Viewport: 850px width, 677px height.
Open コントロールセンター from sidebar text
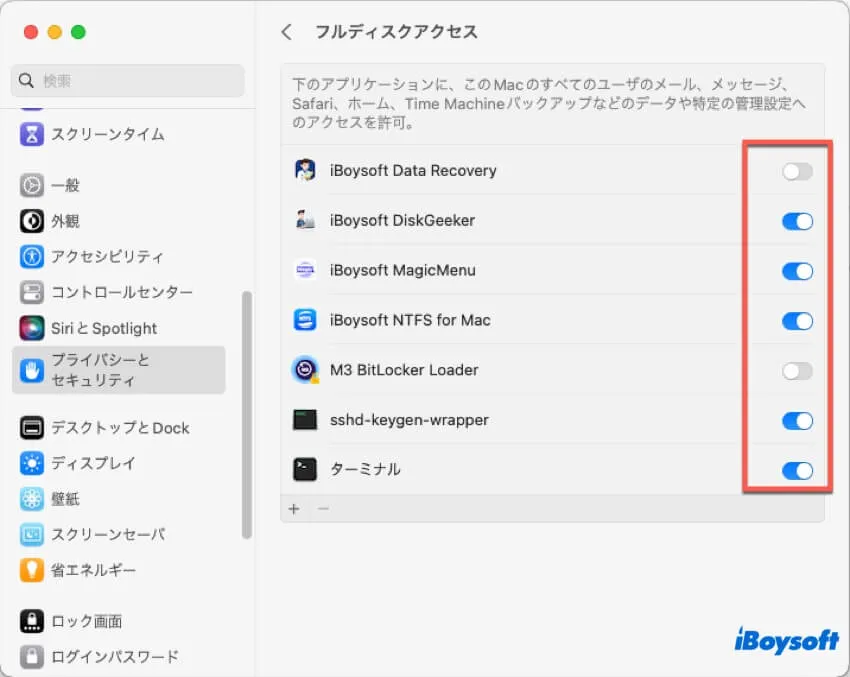coord(122,292)
